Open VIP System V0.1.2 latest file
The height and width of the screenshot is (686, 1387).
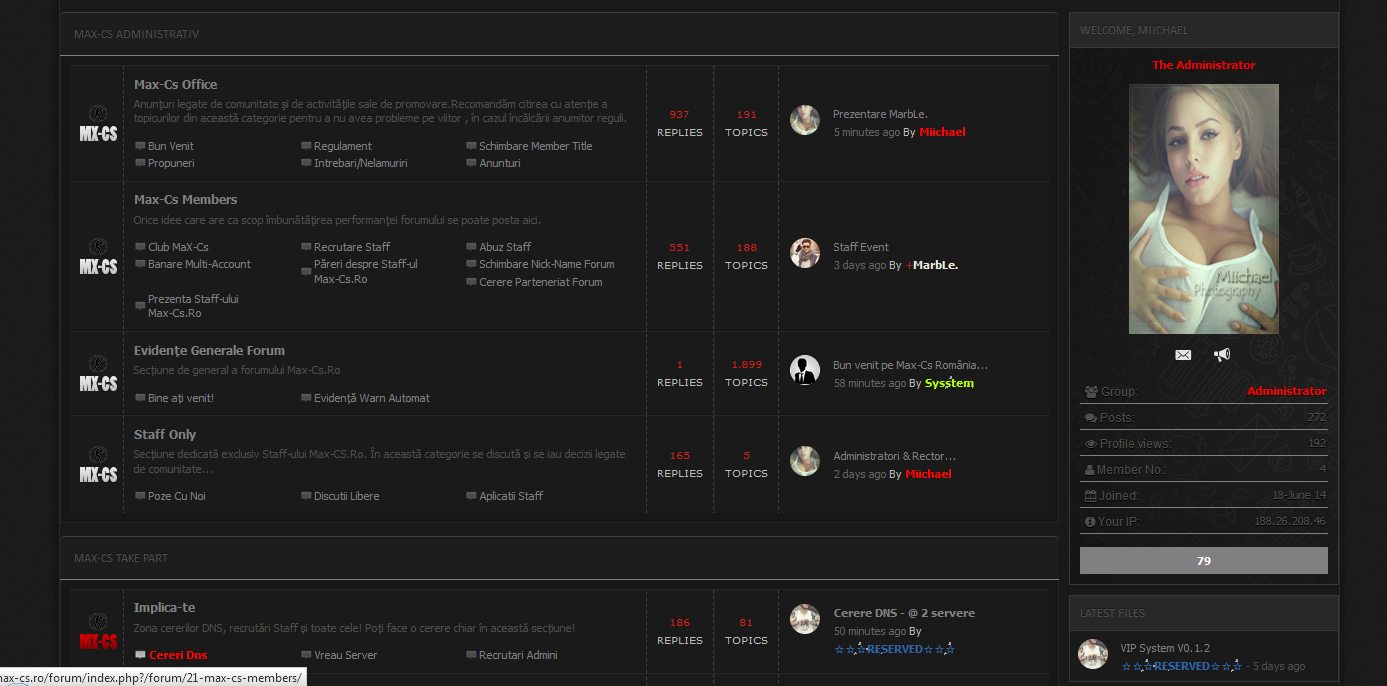pyautogui.click(x=1164, y=648)
